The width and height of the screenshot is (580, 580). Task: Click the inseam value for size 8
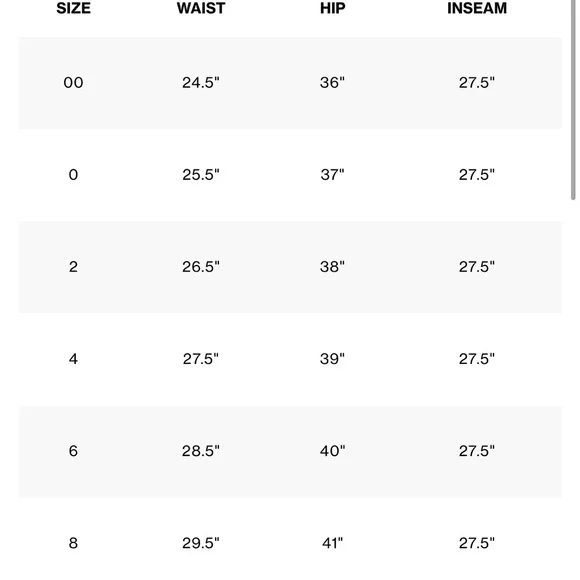click(477, 543)
